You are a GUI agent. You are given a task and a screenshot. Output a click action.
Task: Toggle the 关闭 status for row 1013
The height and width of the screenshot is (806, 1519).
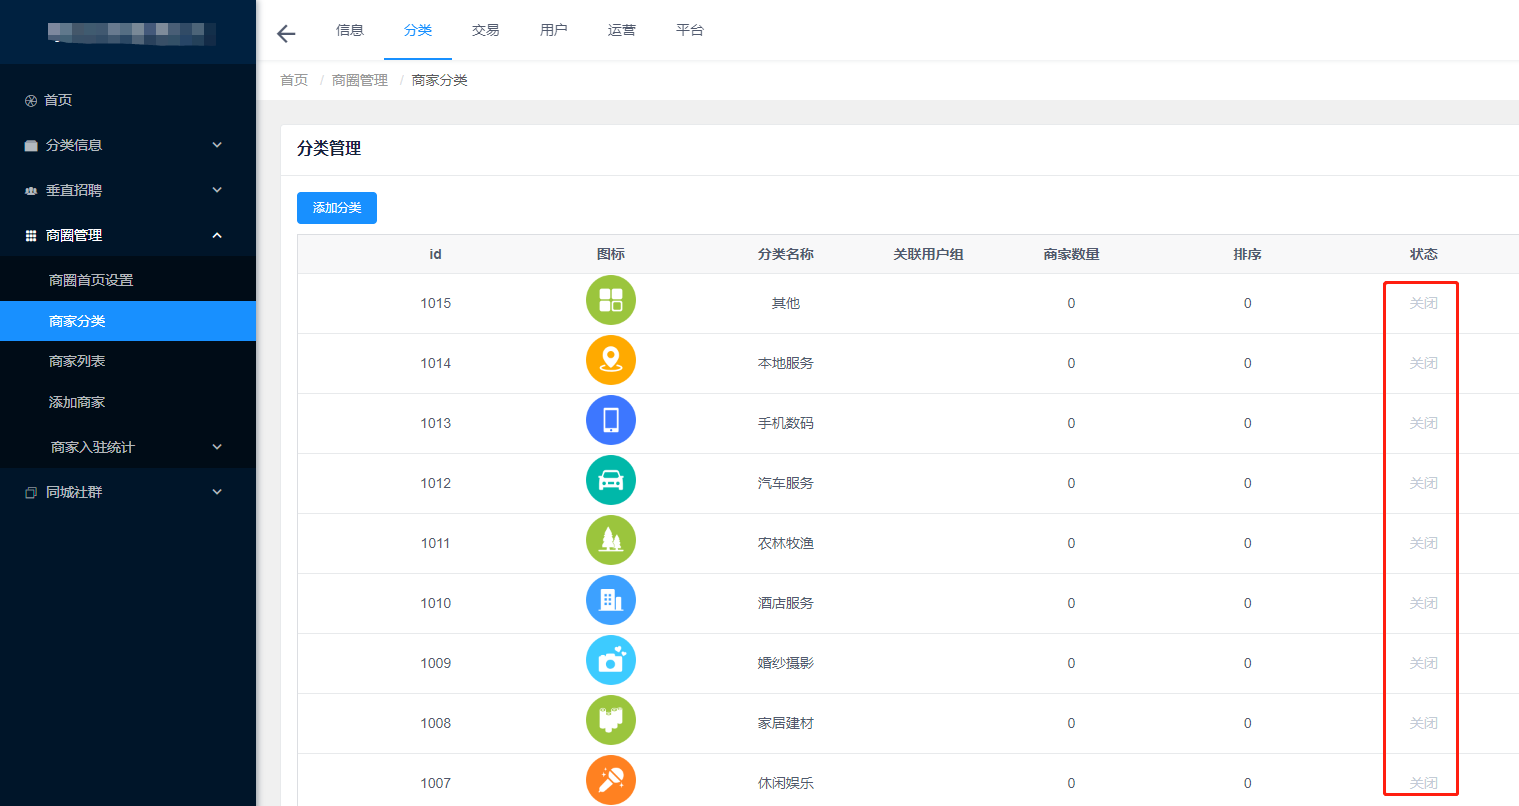(1423, 423)
